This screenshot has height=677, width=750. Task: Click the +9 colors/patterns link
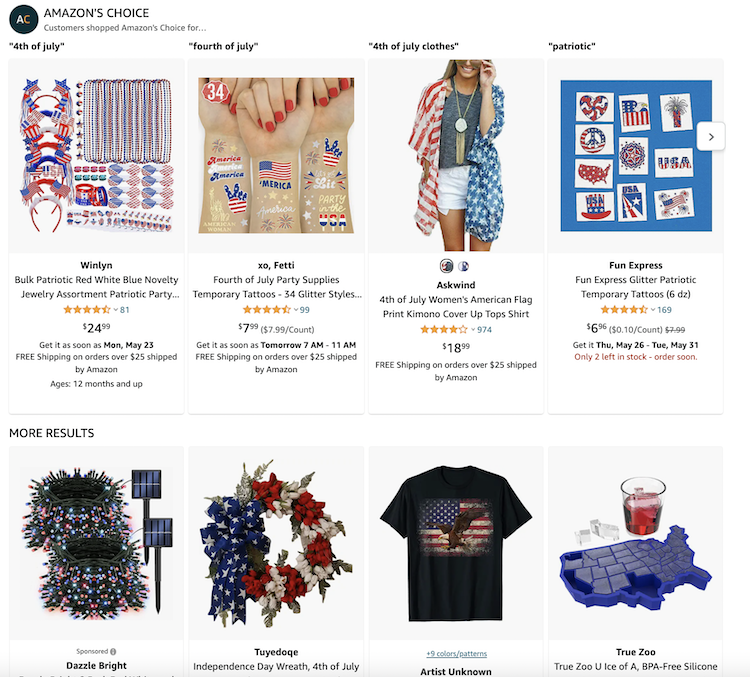click(x=456, y=654)
